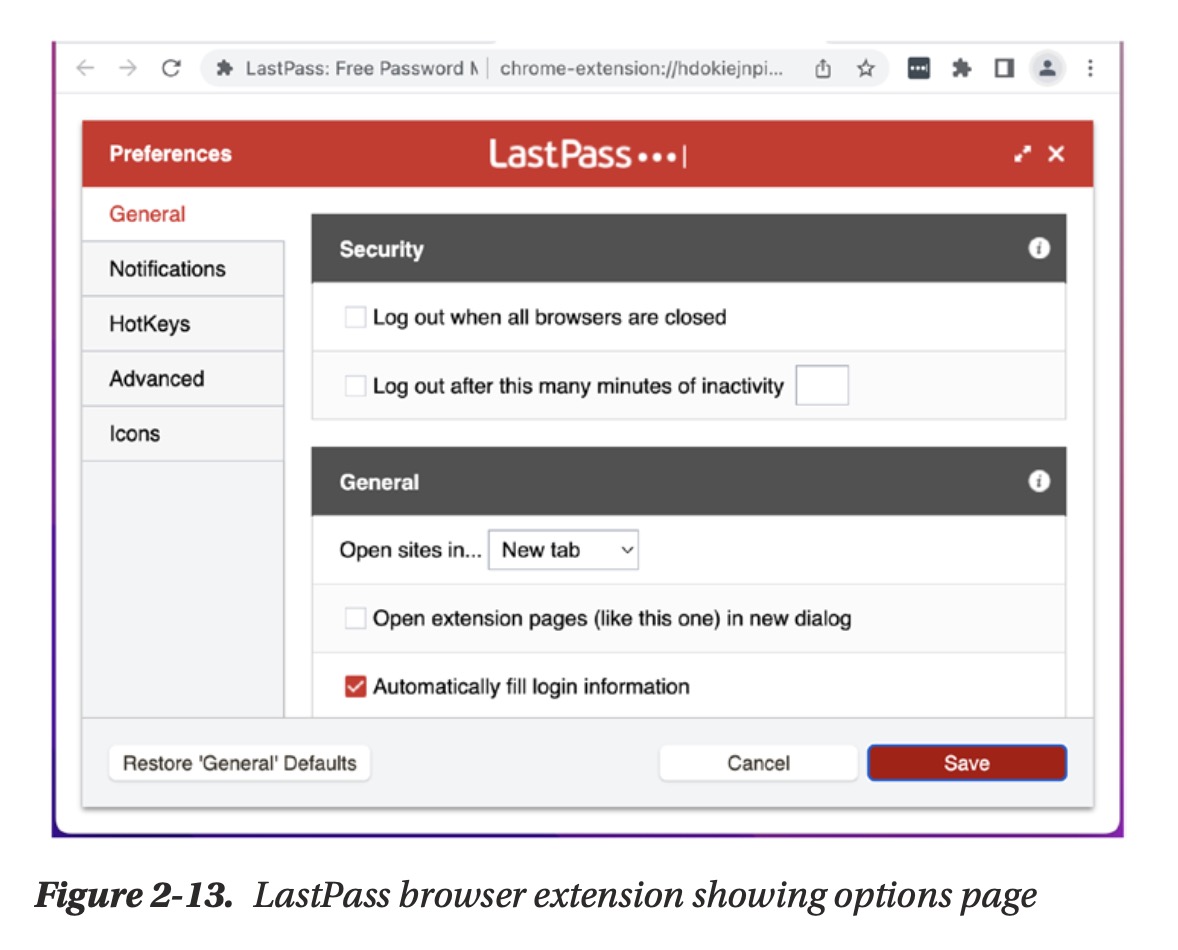Switch to the Notifications tab
The image size is (1178, 950).
point(168,269)
